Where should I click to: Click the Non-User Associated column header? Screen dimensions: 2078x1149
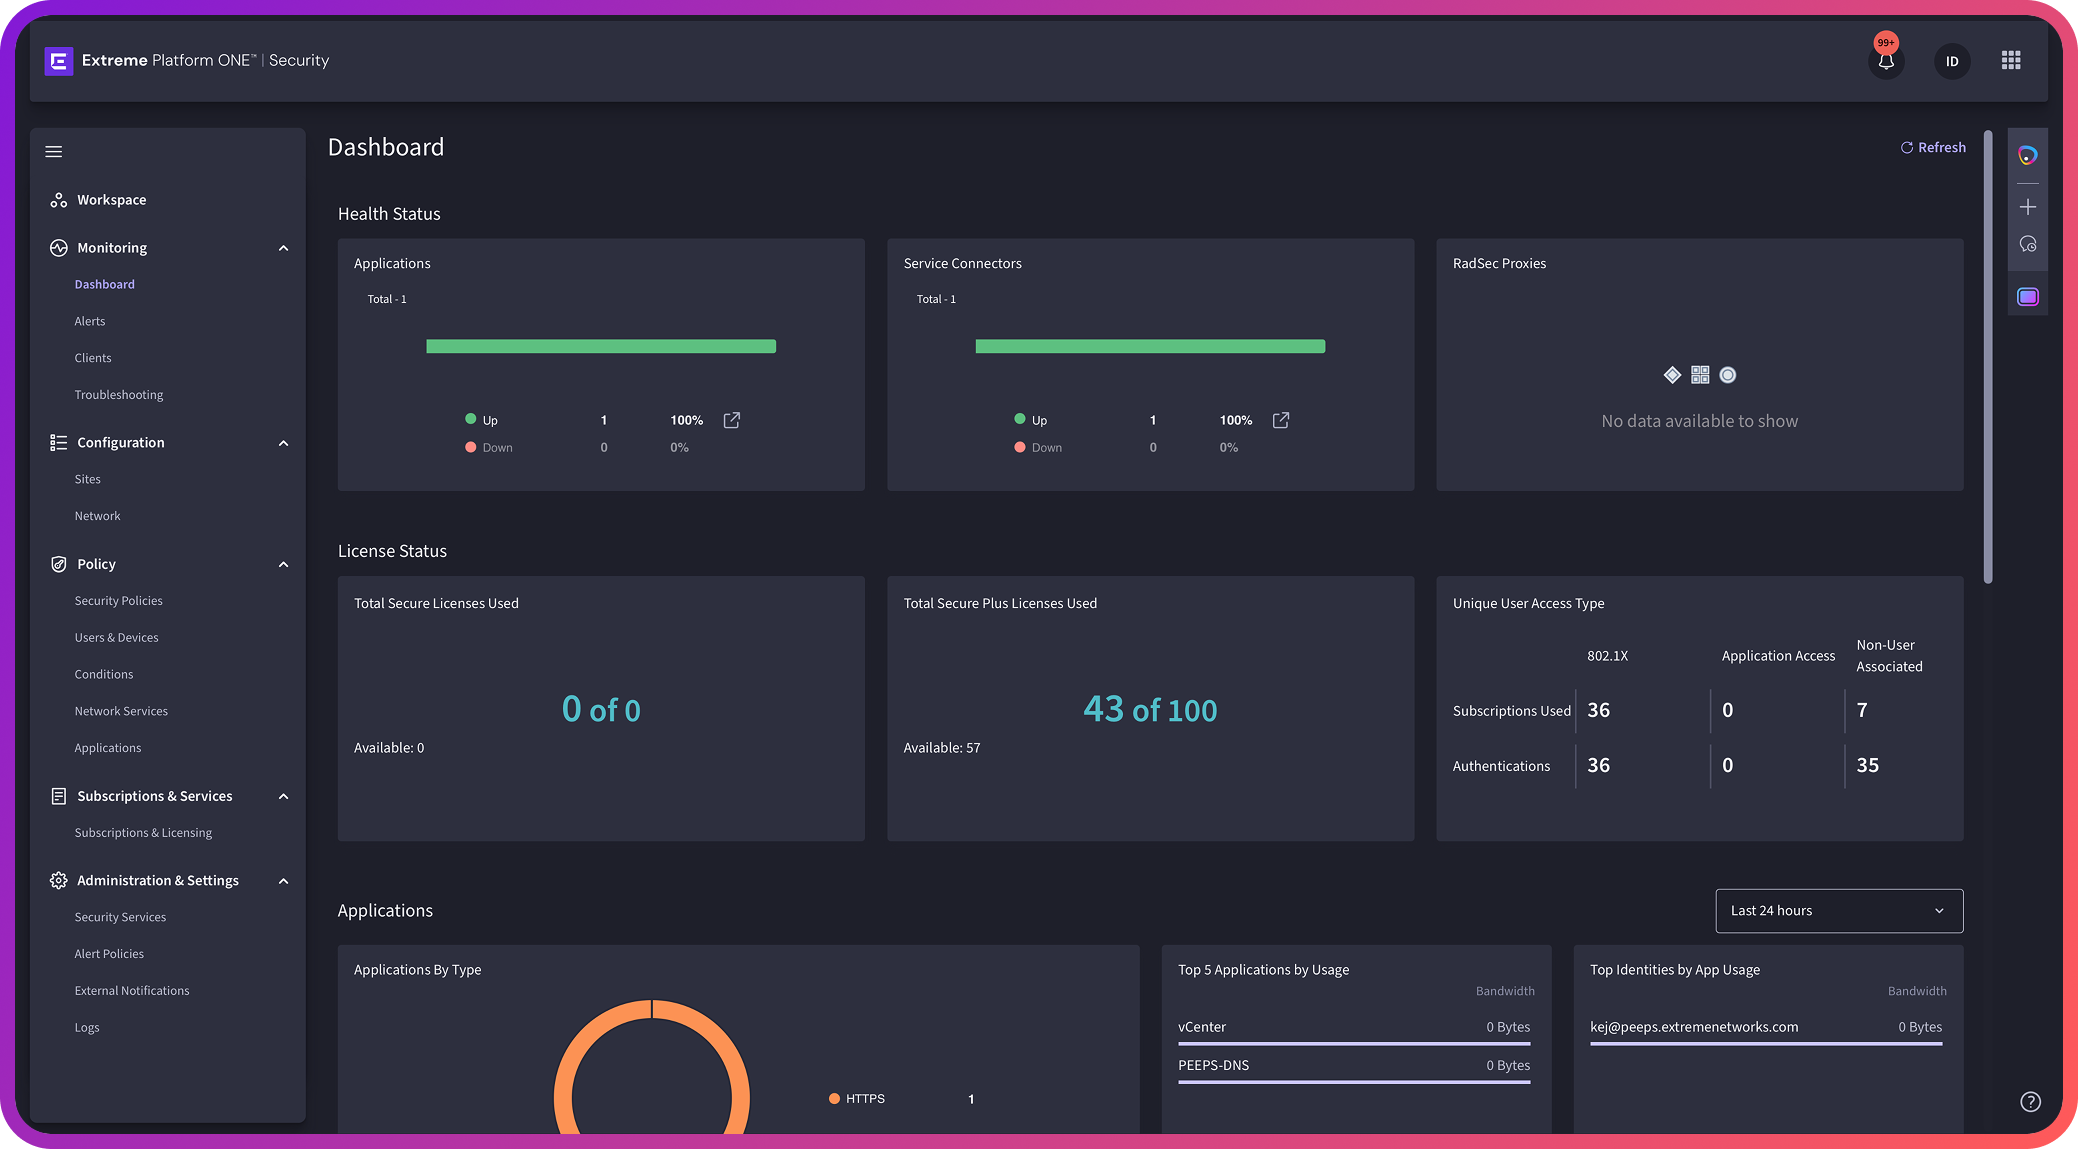pos(1890,656)
